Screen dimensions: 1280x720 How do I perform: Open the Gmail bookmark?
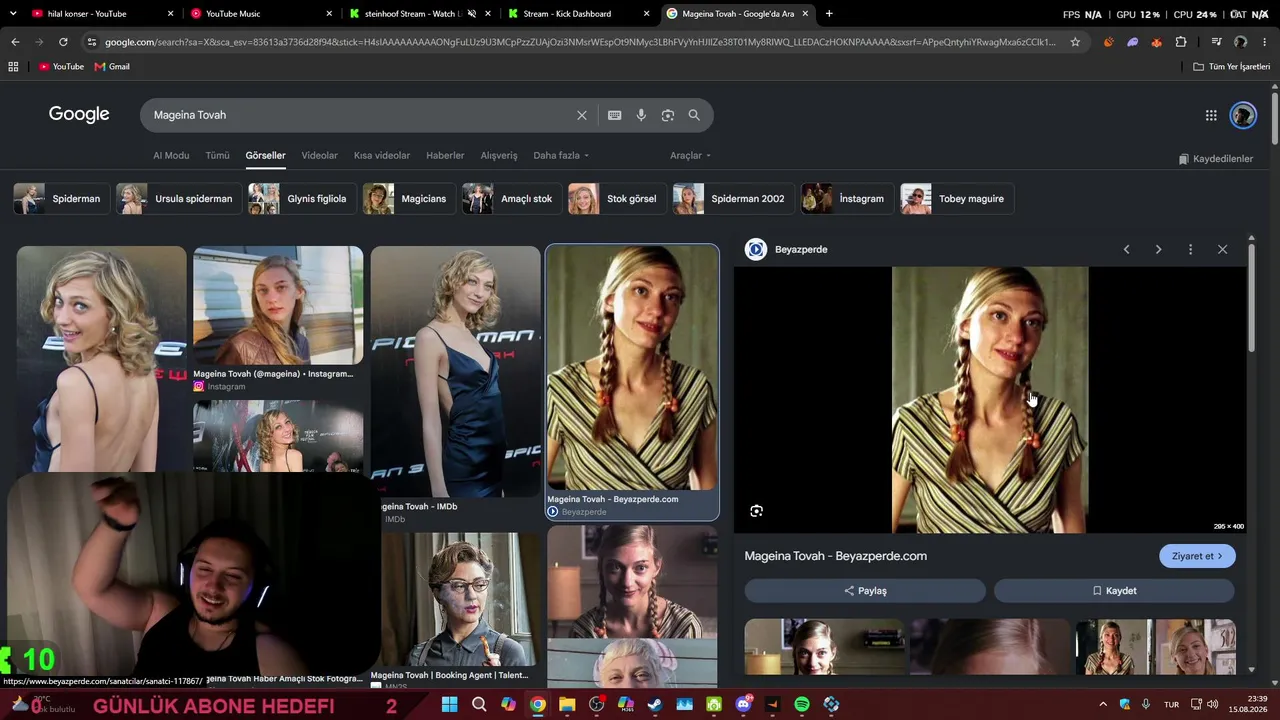(112, 67)
